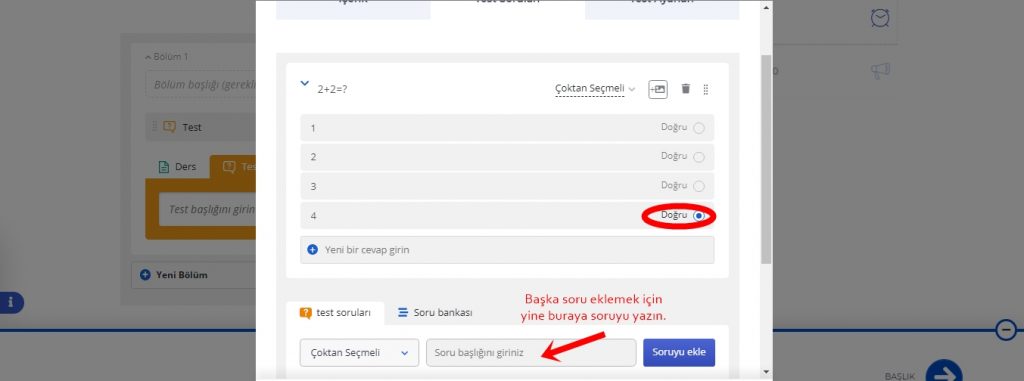Open Çoktan Seçmeli combo box for new question
The width and height of the screenshot is (1024, 381).
[x=359, y=352]
